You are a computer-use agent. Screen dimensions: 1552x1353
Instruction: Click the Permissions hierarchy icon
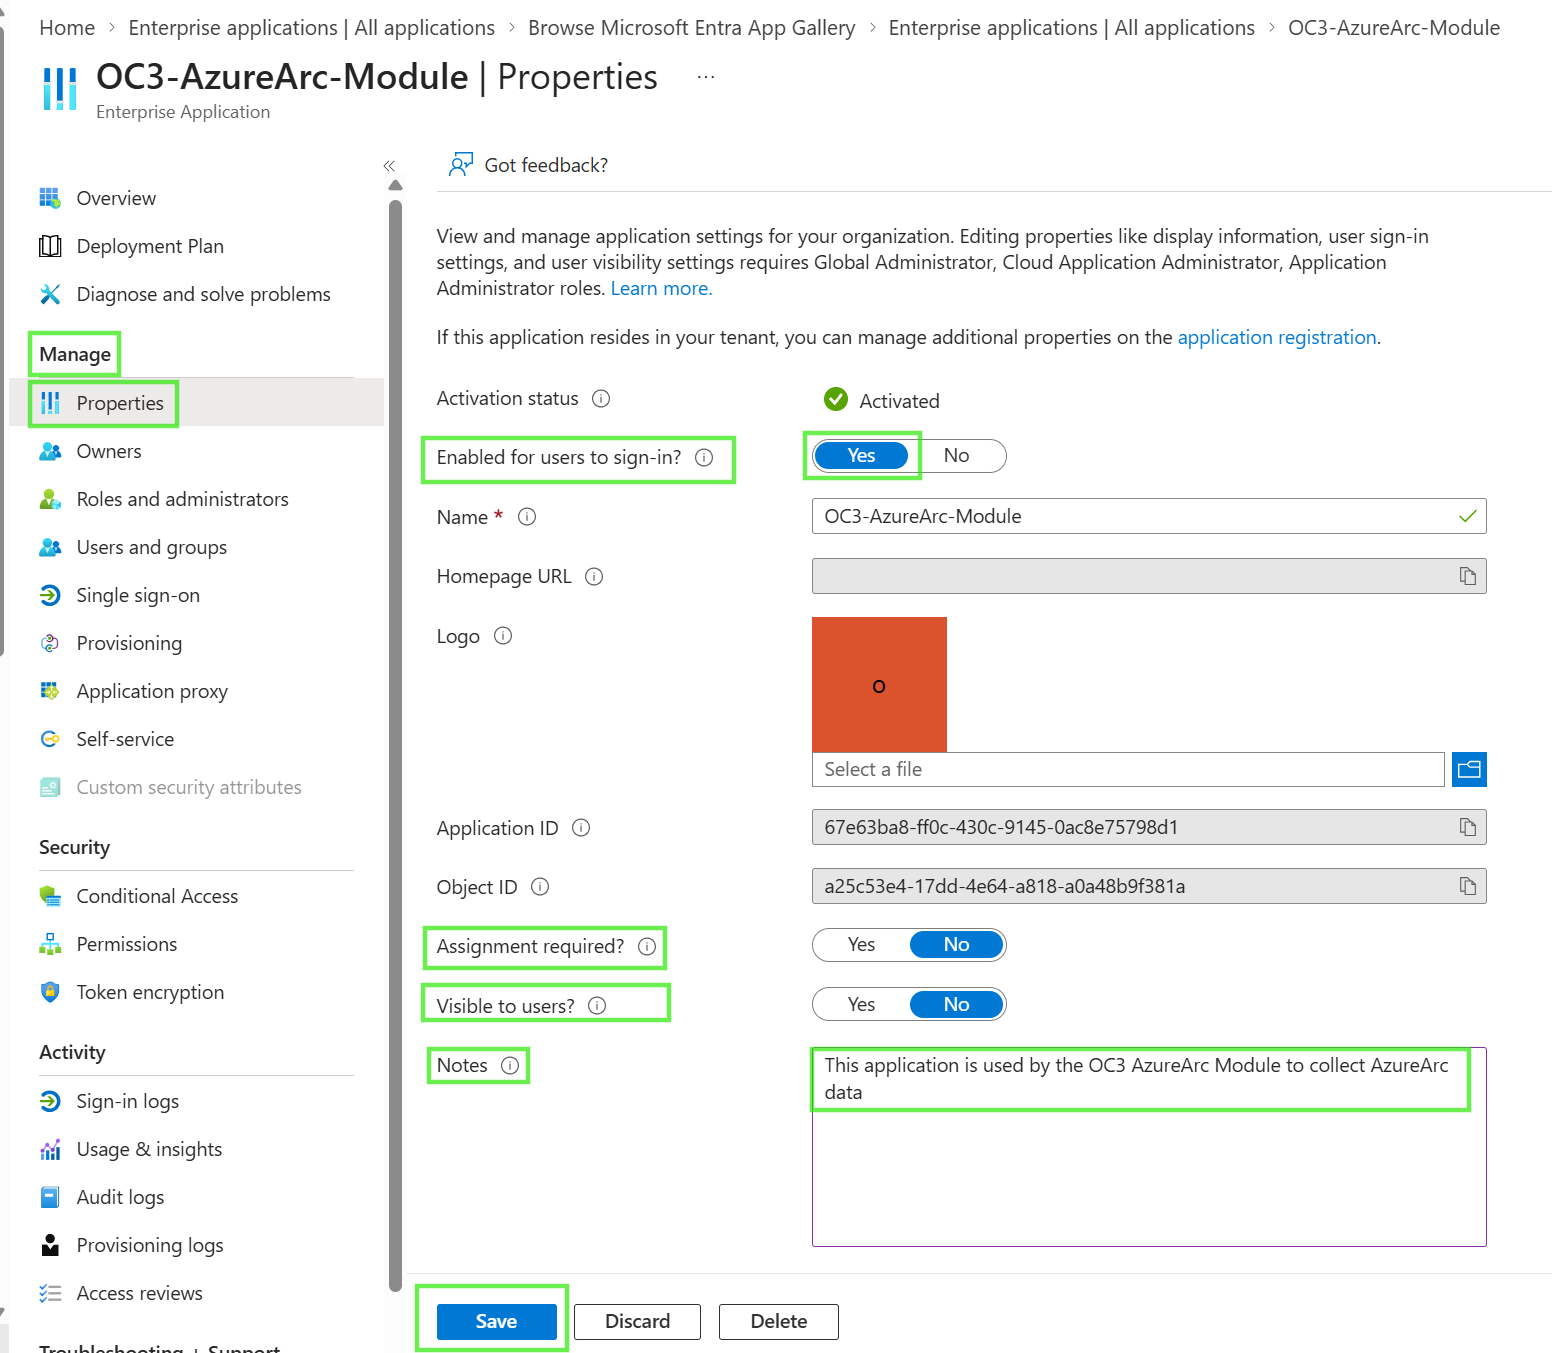coord(50,944)
